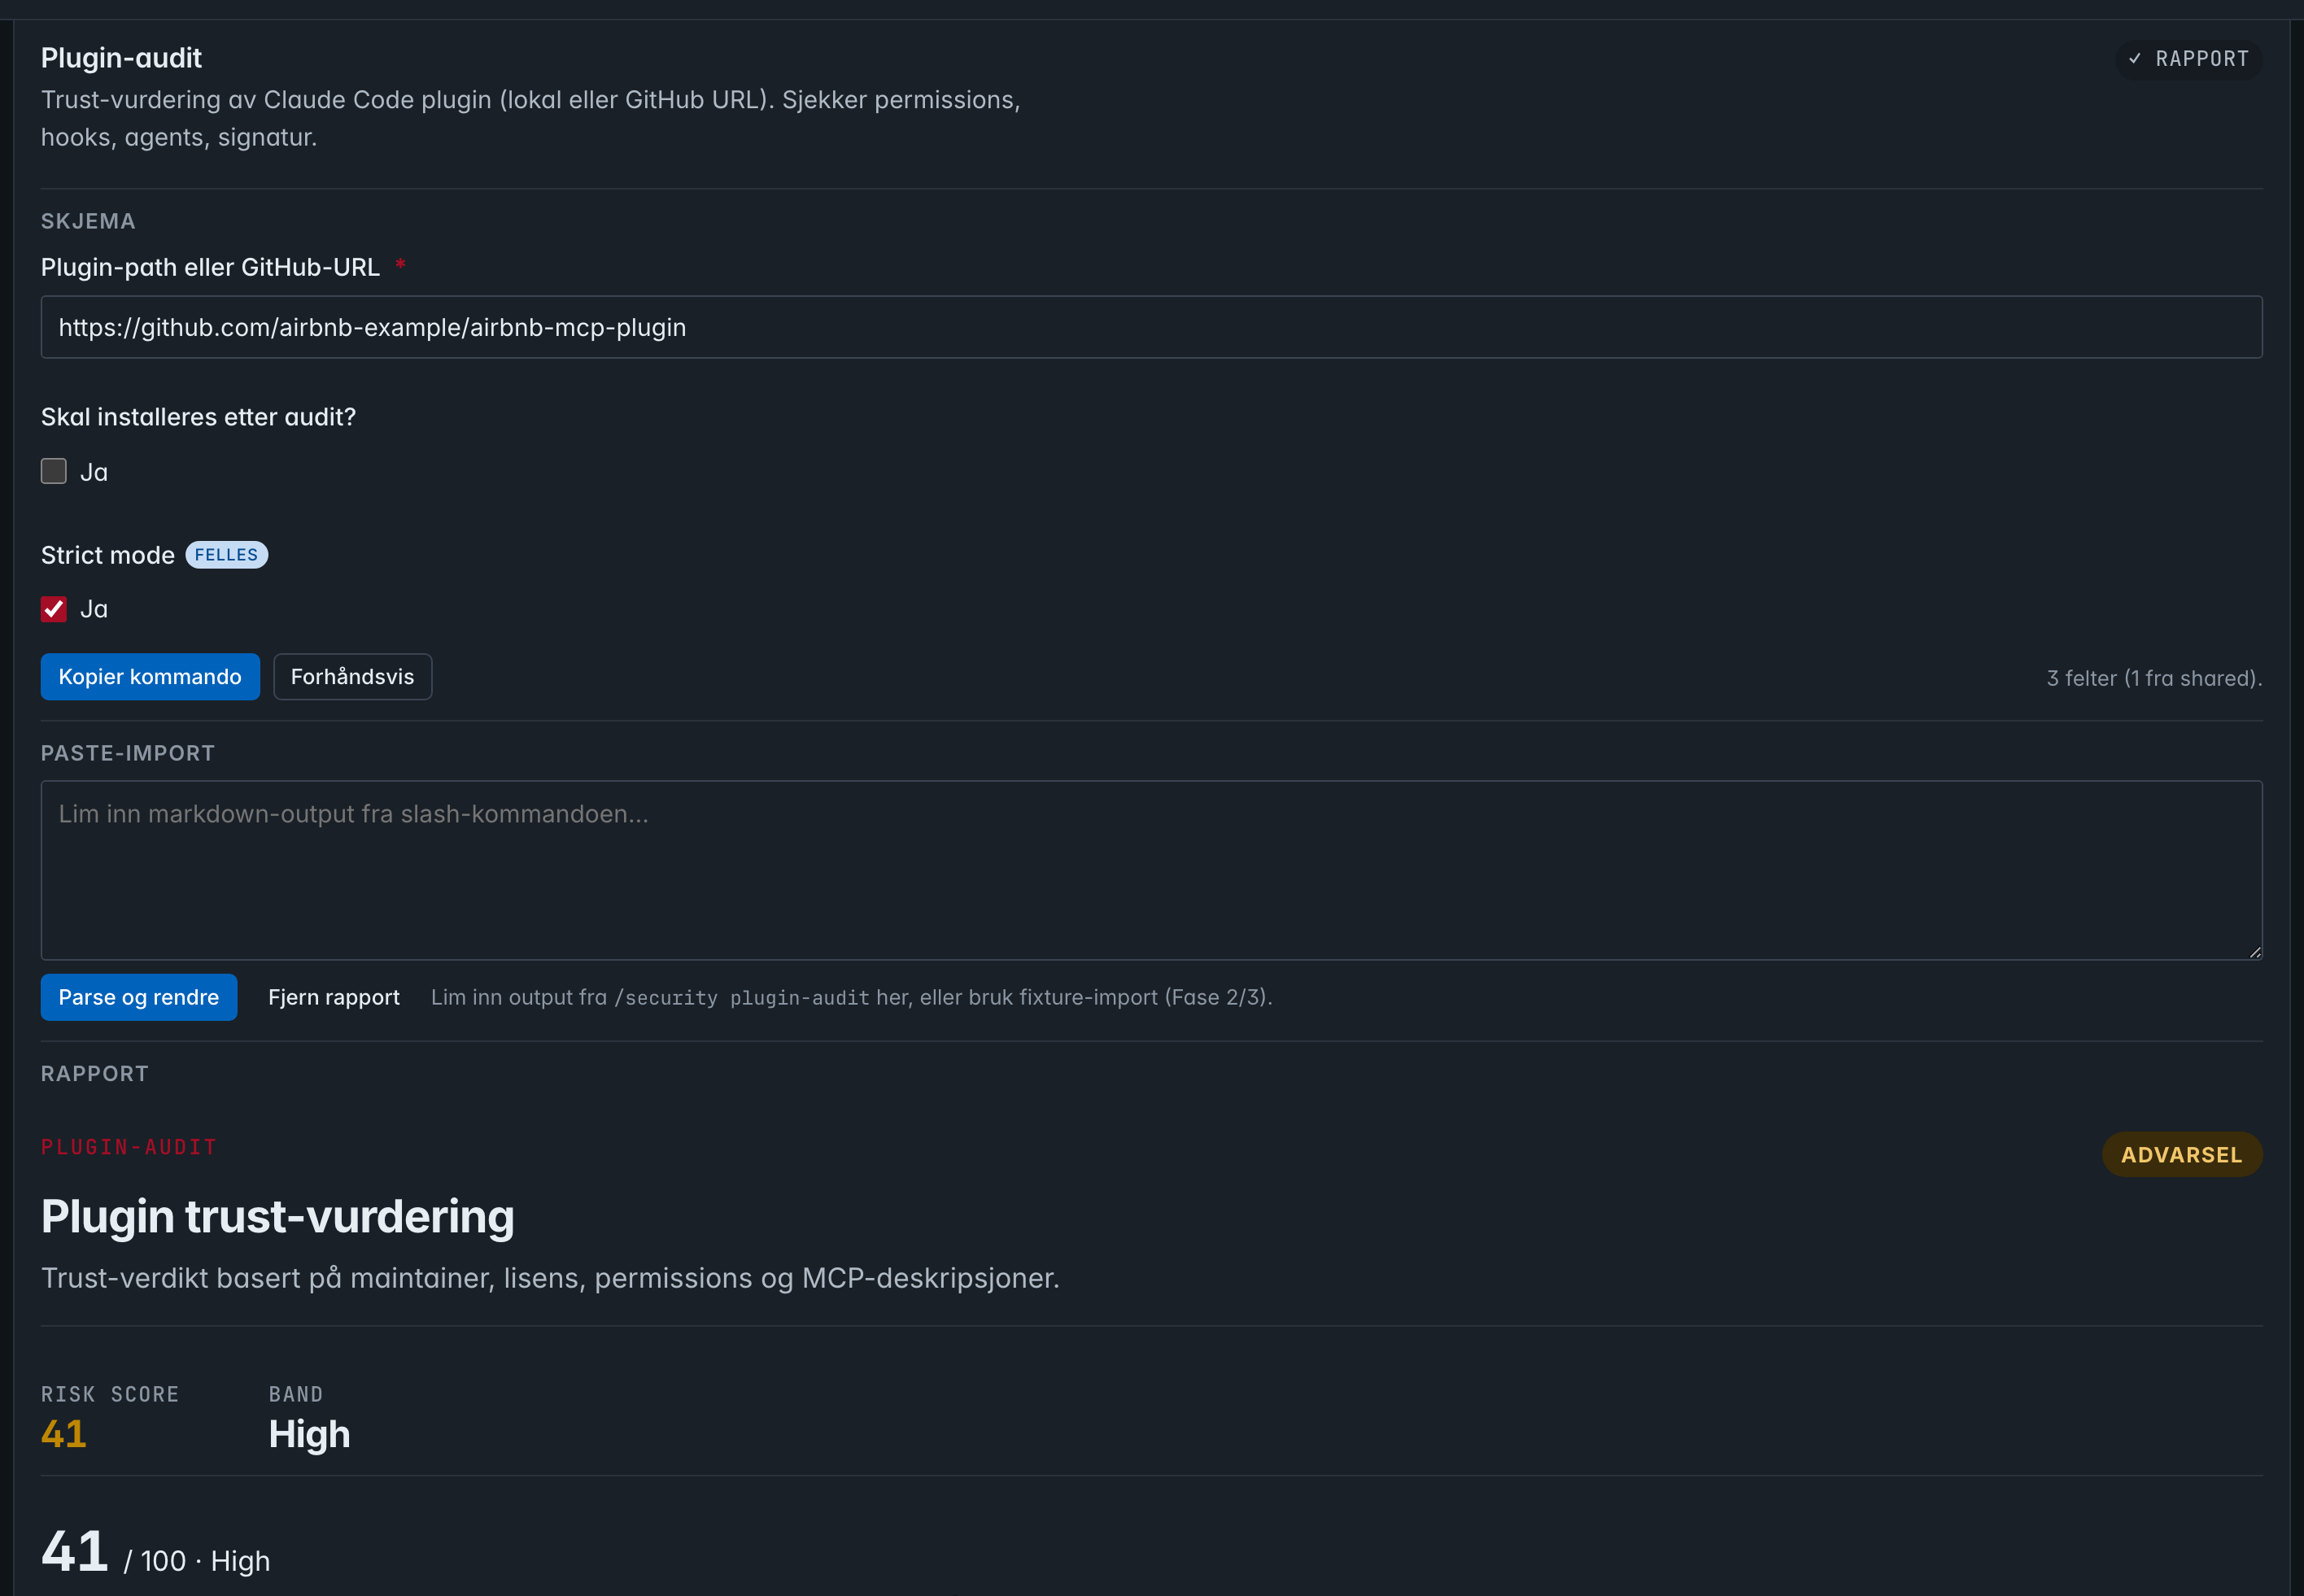The image size is (2304, 1596).
Task: Open the Forhåndsvis preview button
Action: coord(352,677)
